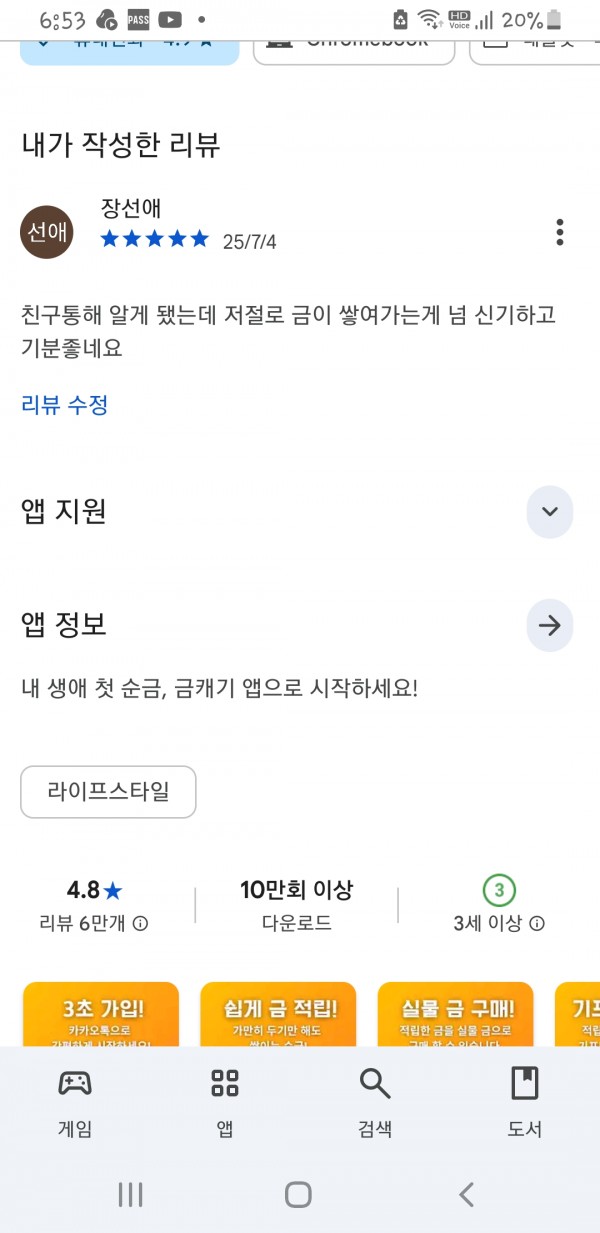
Task: Tap the brown 선애 profile avatar
Action: pyautogui.click(x=47, y=232)
